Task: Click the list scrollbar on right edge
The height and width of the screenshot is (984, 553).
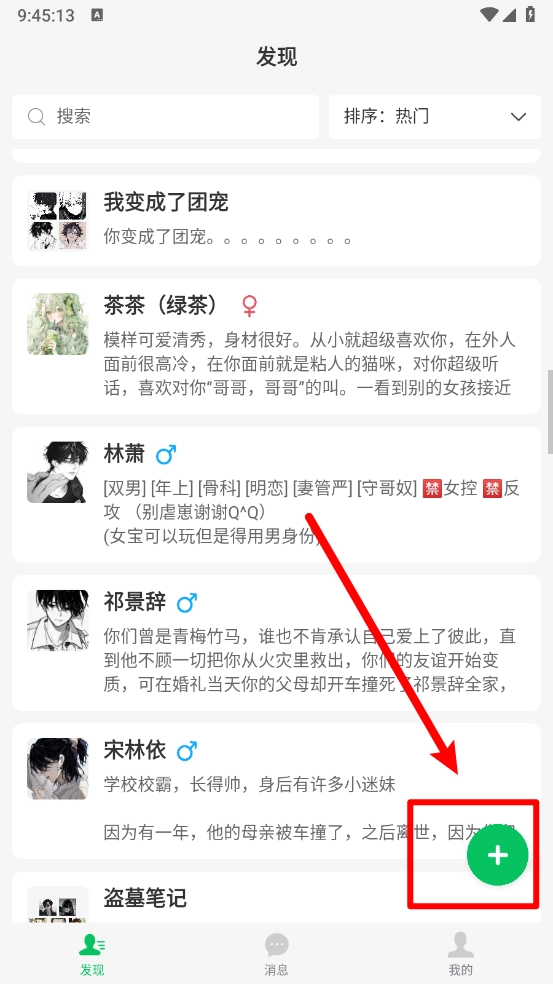Action: (550, 412)
